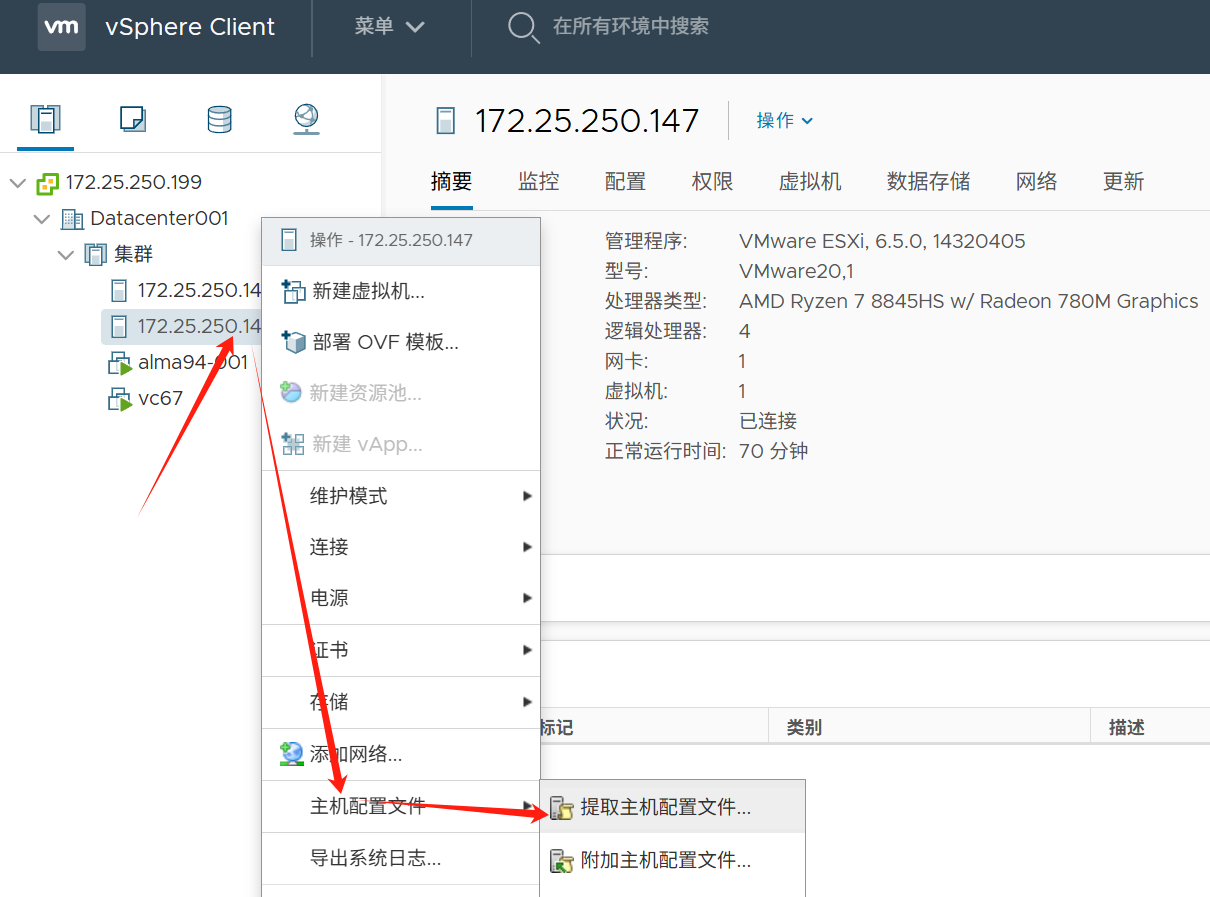Viewport: 1210px width, 897px height.
Task: Expand the 证书 submenu
Action: click(x=401, y=650)
